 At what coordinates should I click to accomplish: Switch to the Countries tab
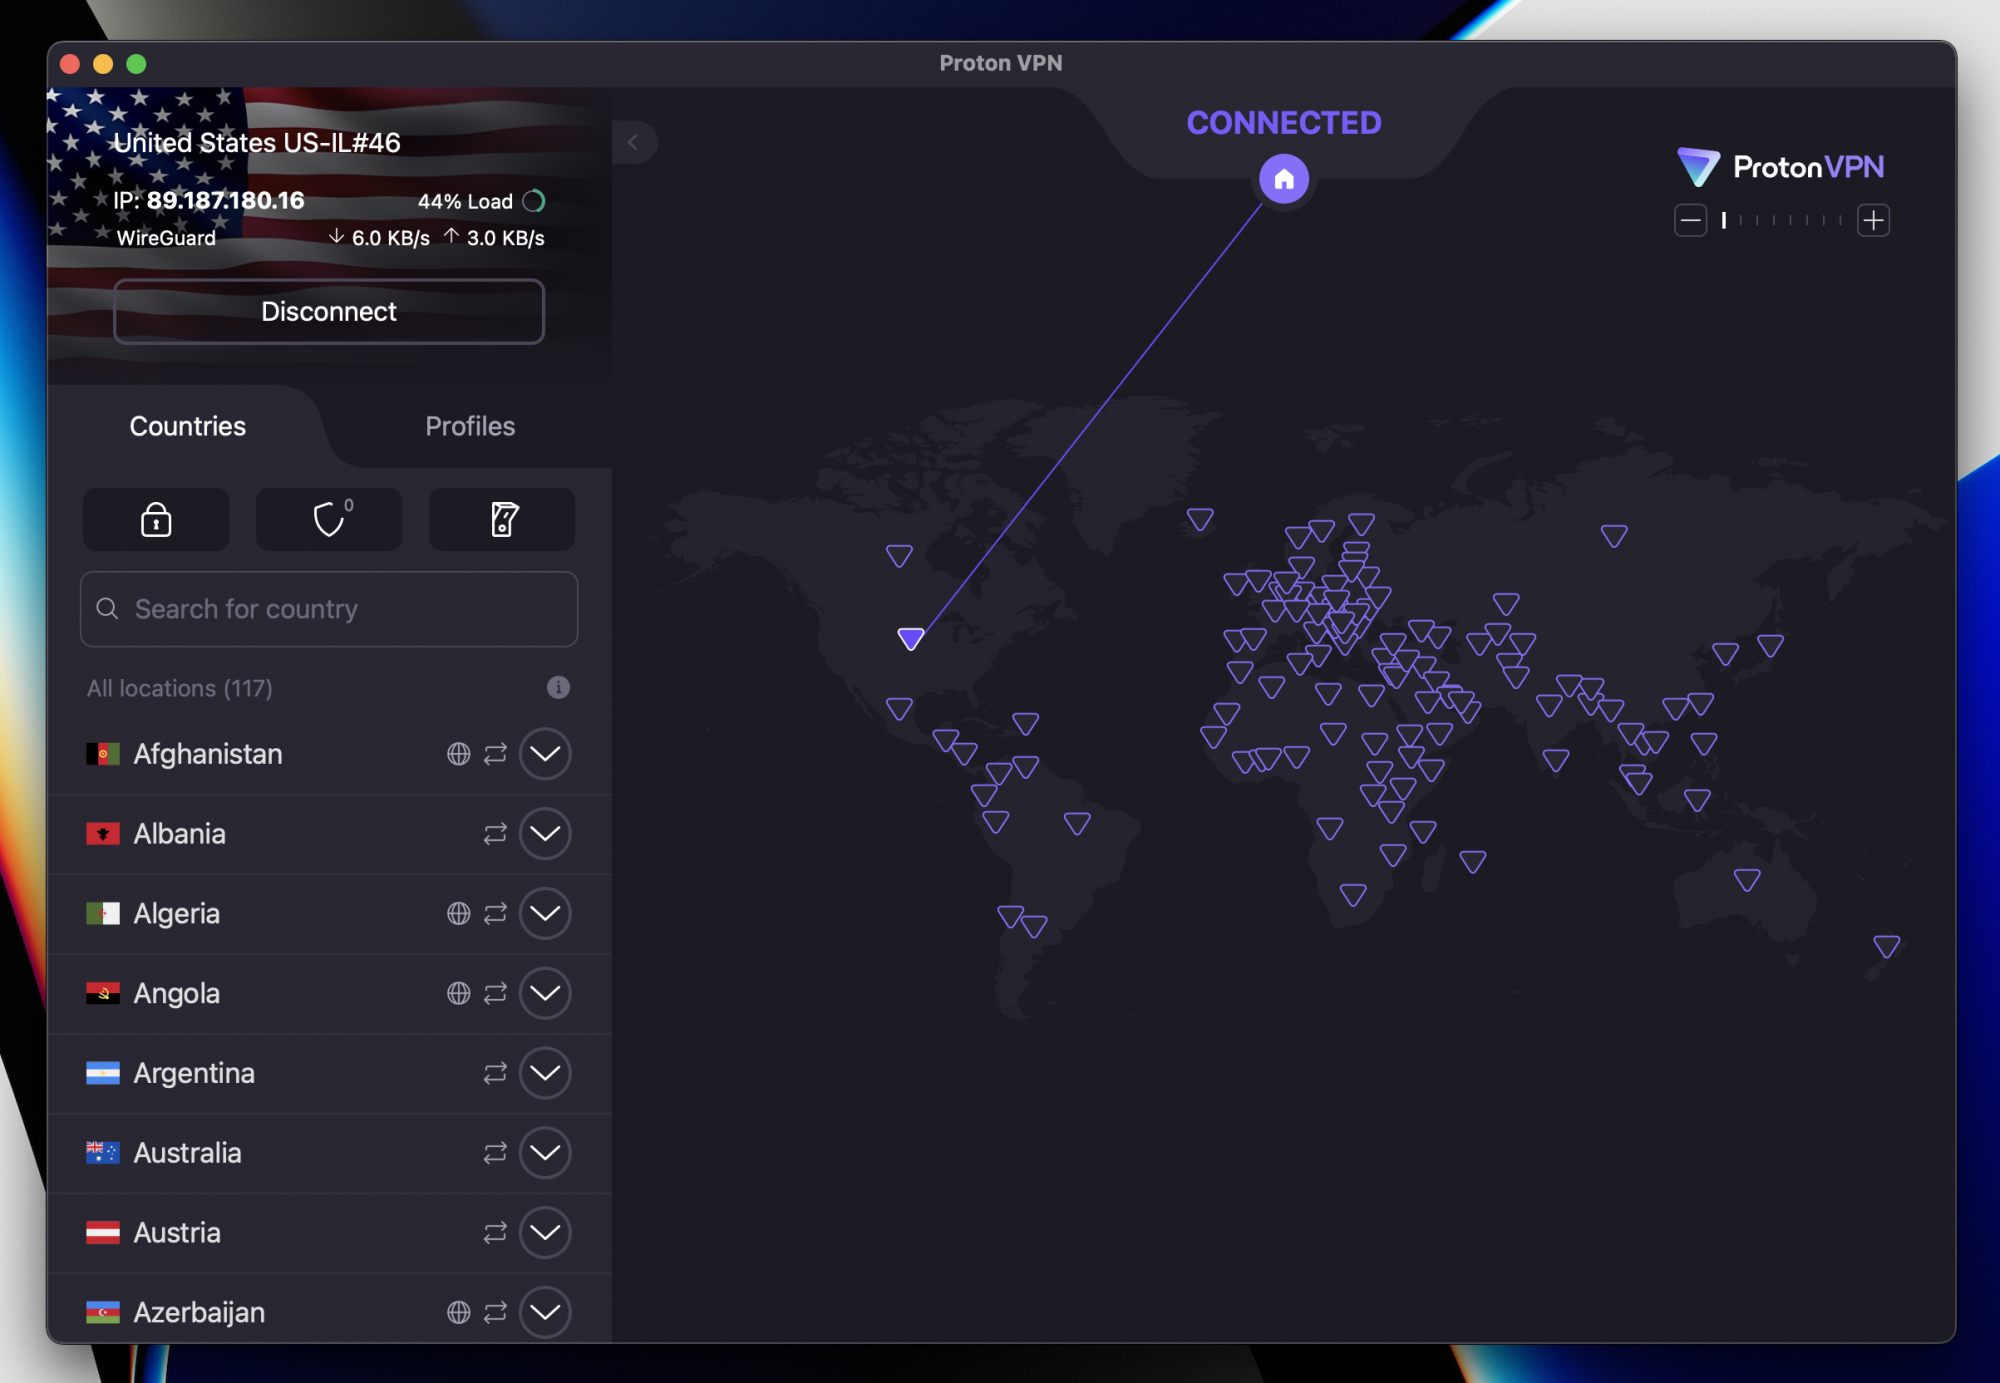[187, 426]
